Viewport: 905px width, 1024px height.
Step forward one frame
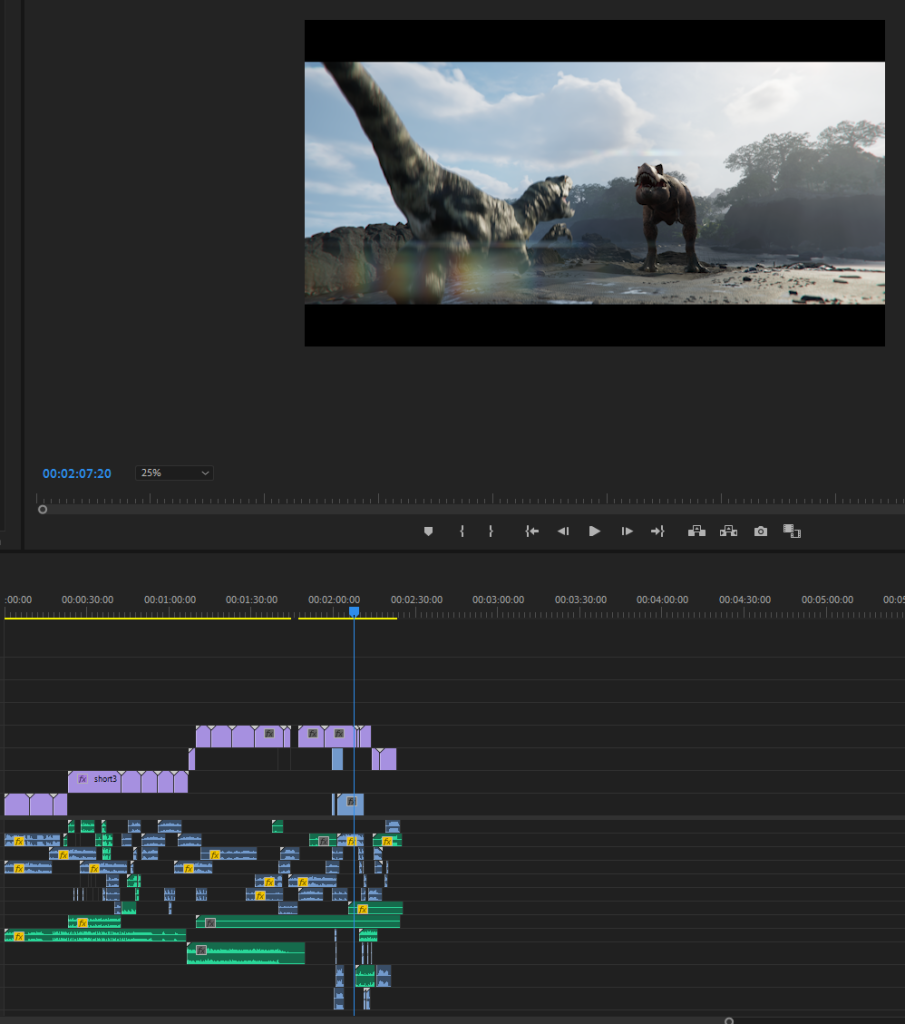(627, 531)
